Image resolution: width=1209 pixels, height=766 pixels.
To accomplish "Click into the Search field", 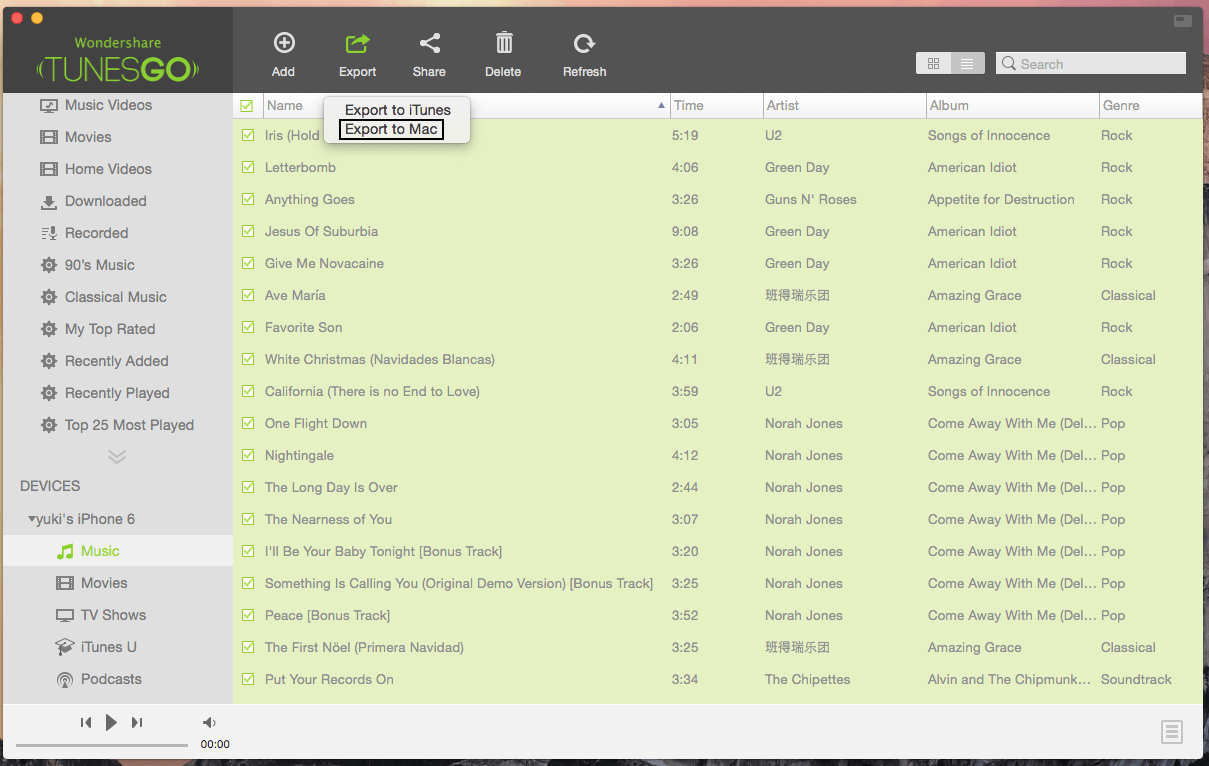I will [x=1091, y=63].
